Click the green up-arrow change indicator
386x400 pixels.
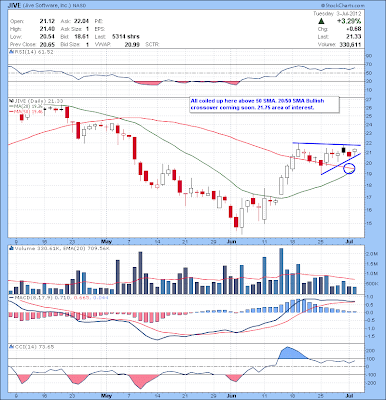pos(321,21)
